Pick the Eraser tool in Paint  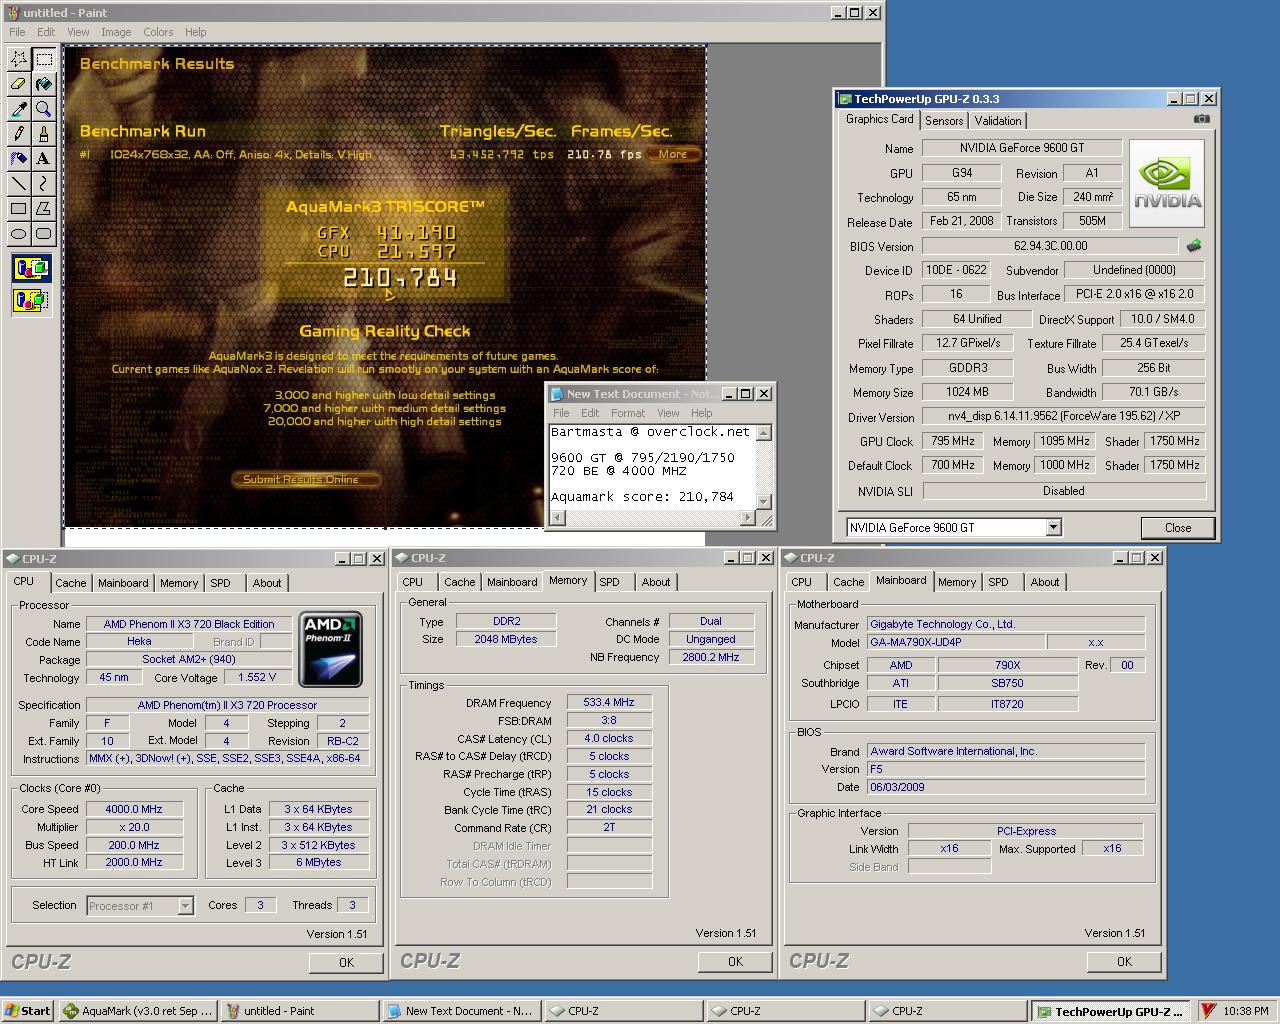click(x=18, y=84)
